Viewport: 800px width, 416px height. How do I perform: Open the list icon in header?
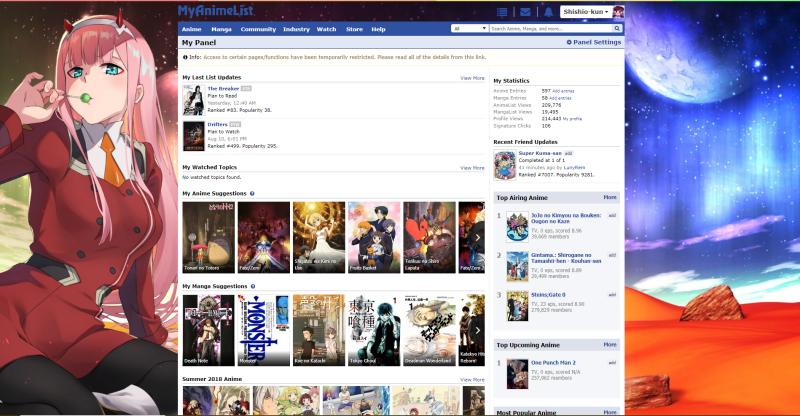[x=502, y=11]
